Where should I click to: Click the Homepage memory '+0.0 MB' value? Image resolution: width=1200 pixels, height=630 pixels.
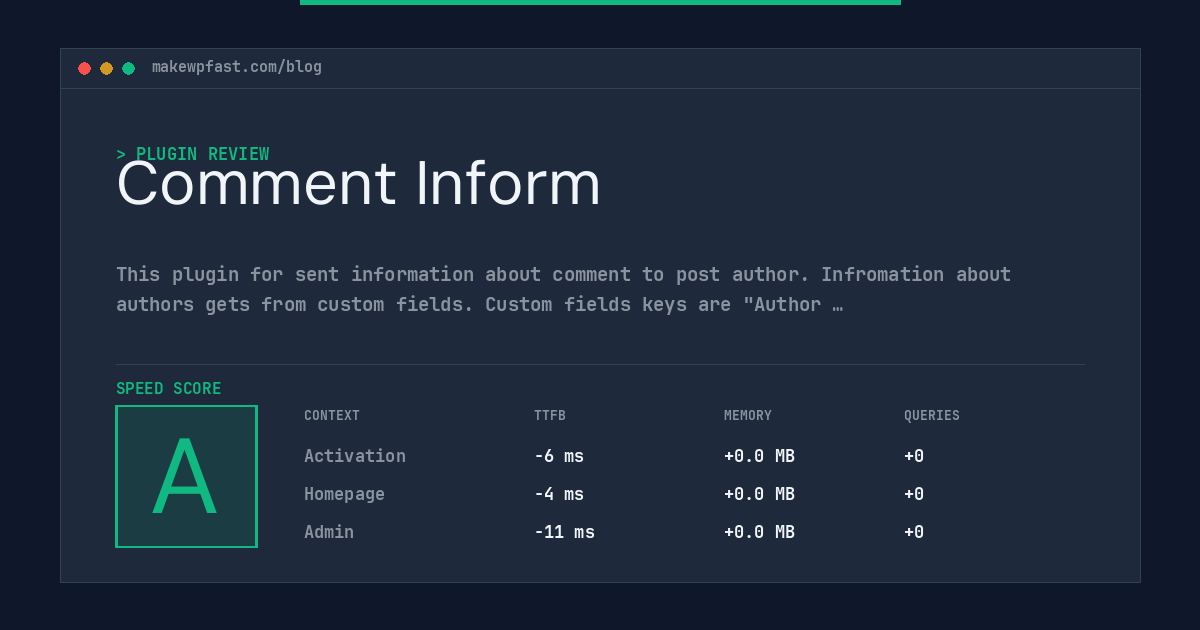pos(759,494)
